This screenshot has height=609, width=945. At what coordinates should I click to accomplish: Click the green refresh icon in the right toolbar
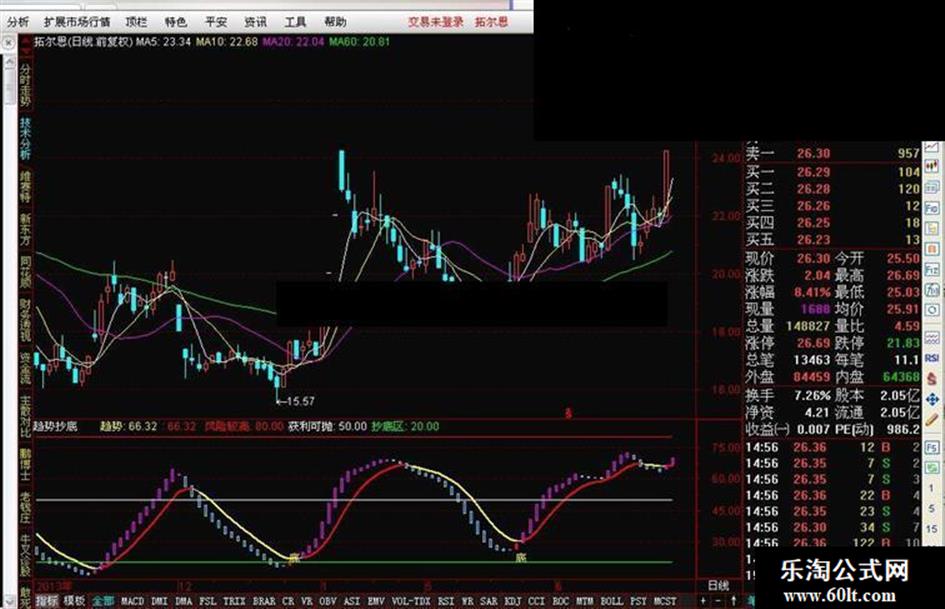pyautogui.click(x=932, y=467)
